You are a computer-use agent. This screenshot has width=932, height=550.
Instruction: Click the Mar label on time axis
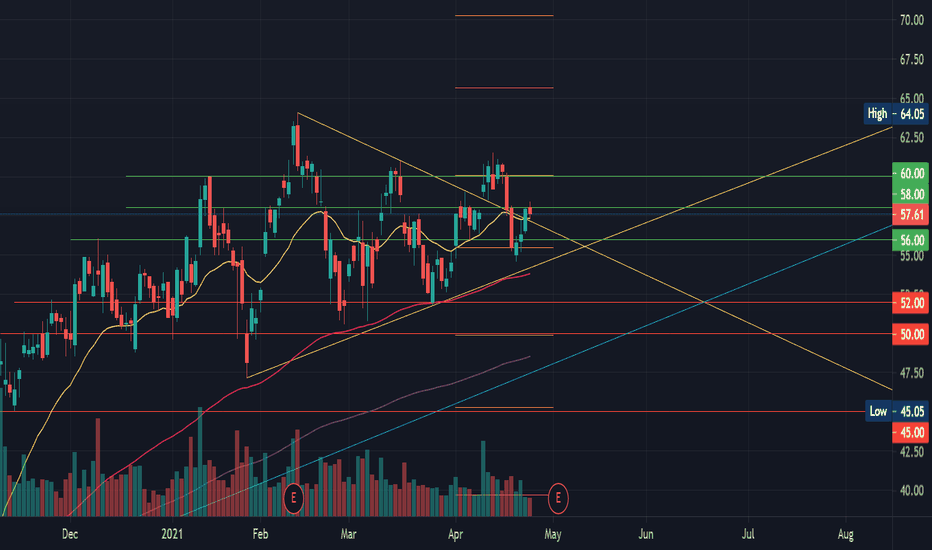tap(348, 534)
